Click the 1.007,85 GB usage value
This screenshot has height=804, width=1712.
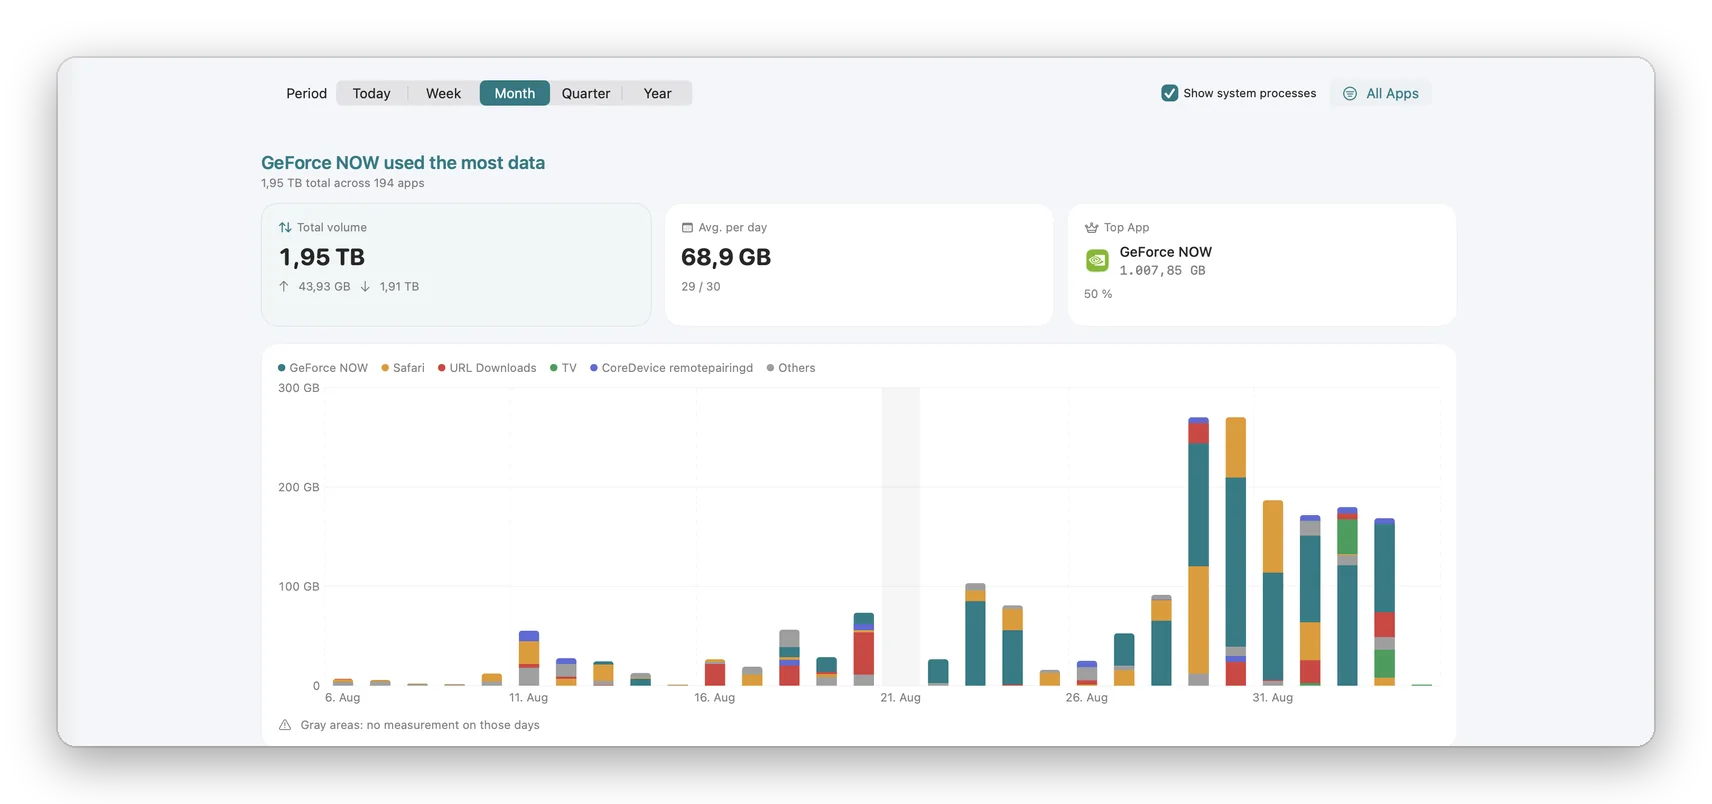click(x=1162, y=271)
